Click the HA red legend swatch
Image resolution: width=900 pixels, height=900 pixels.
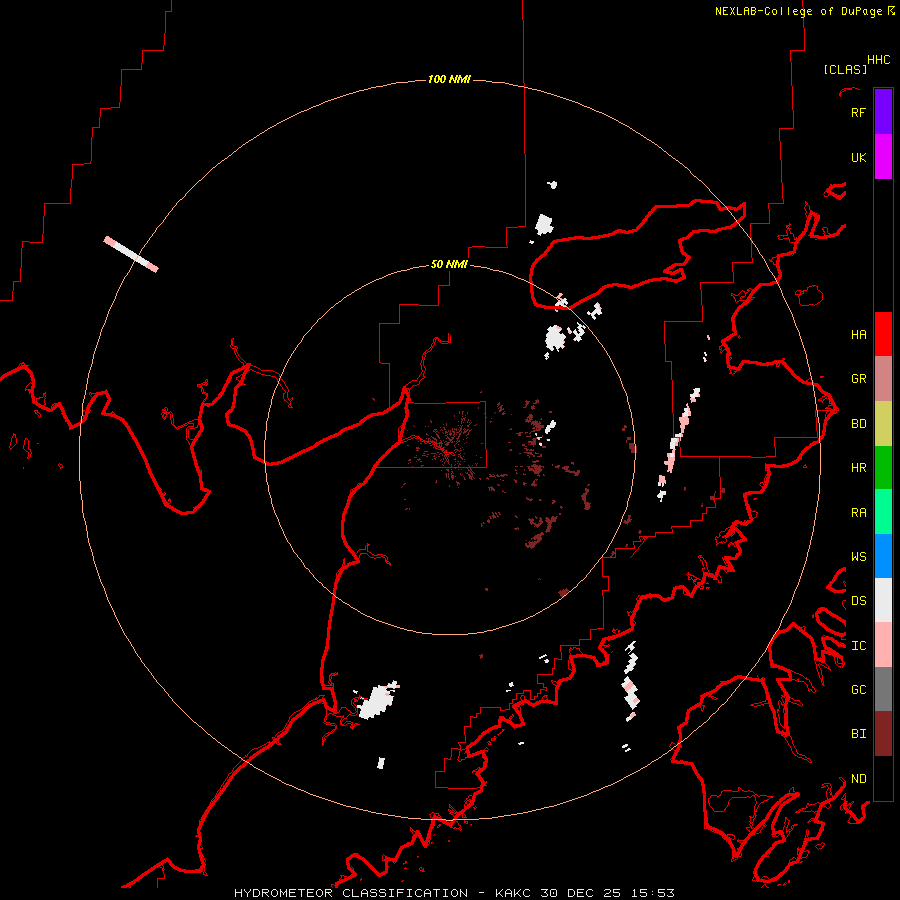883,334
